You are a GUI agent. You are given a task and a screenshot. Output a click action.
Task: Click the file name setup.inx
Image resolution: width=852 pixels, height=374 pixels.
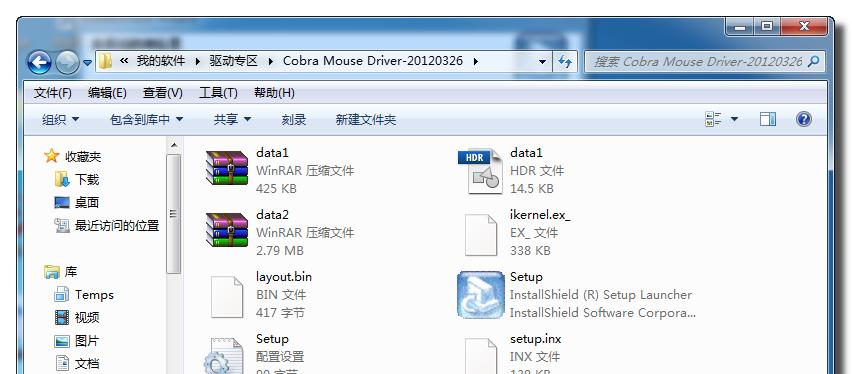coord(536,339)
